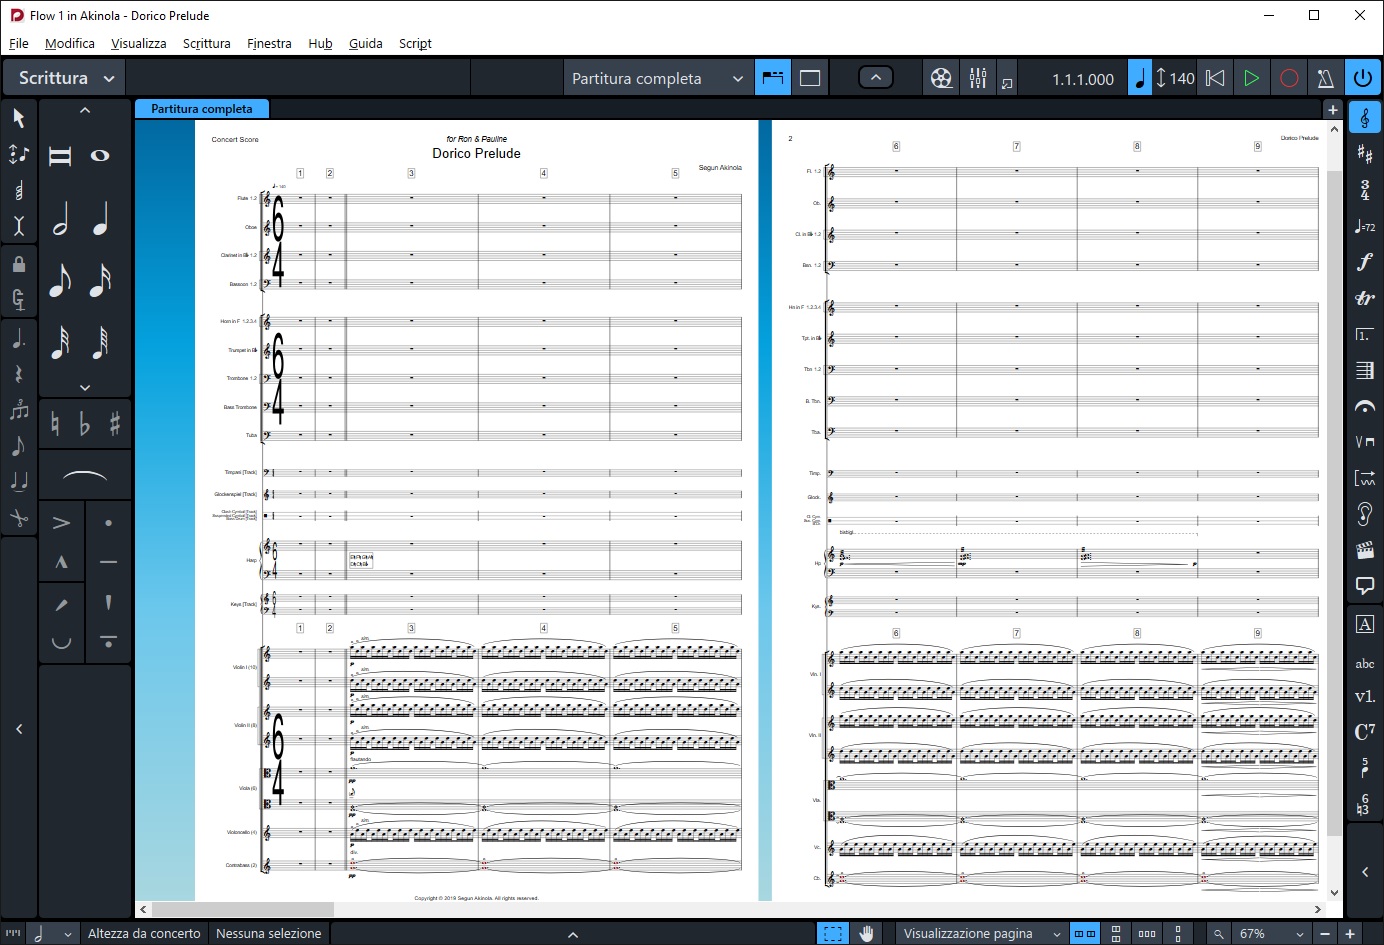Open the Chord symbols panel
Screen dimensions: 1384x945
point(1365,732)
